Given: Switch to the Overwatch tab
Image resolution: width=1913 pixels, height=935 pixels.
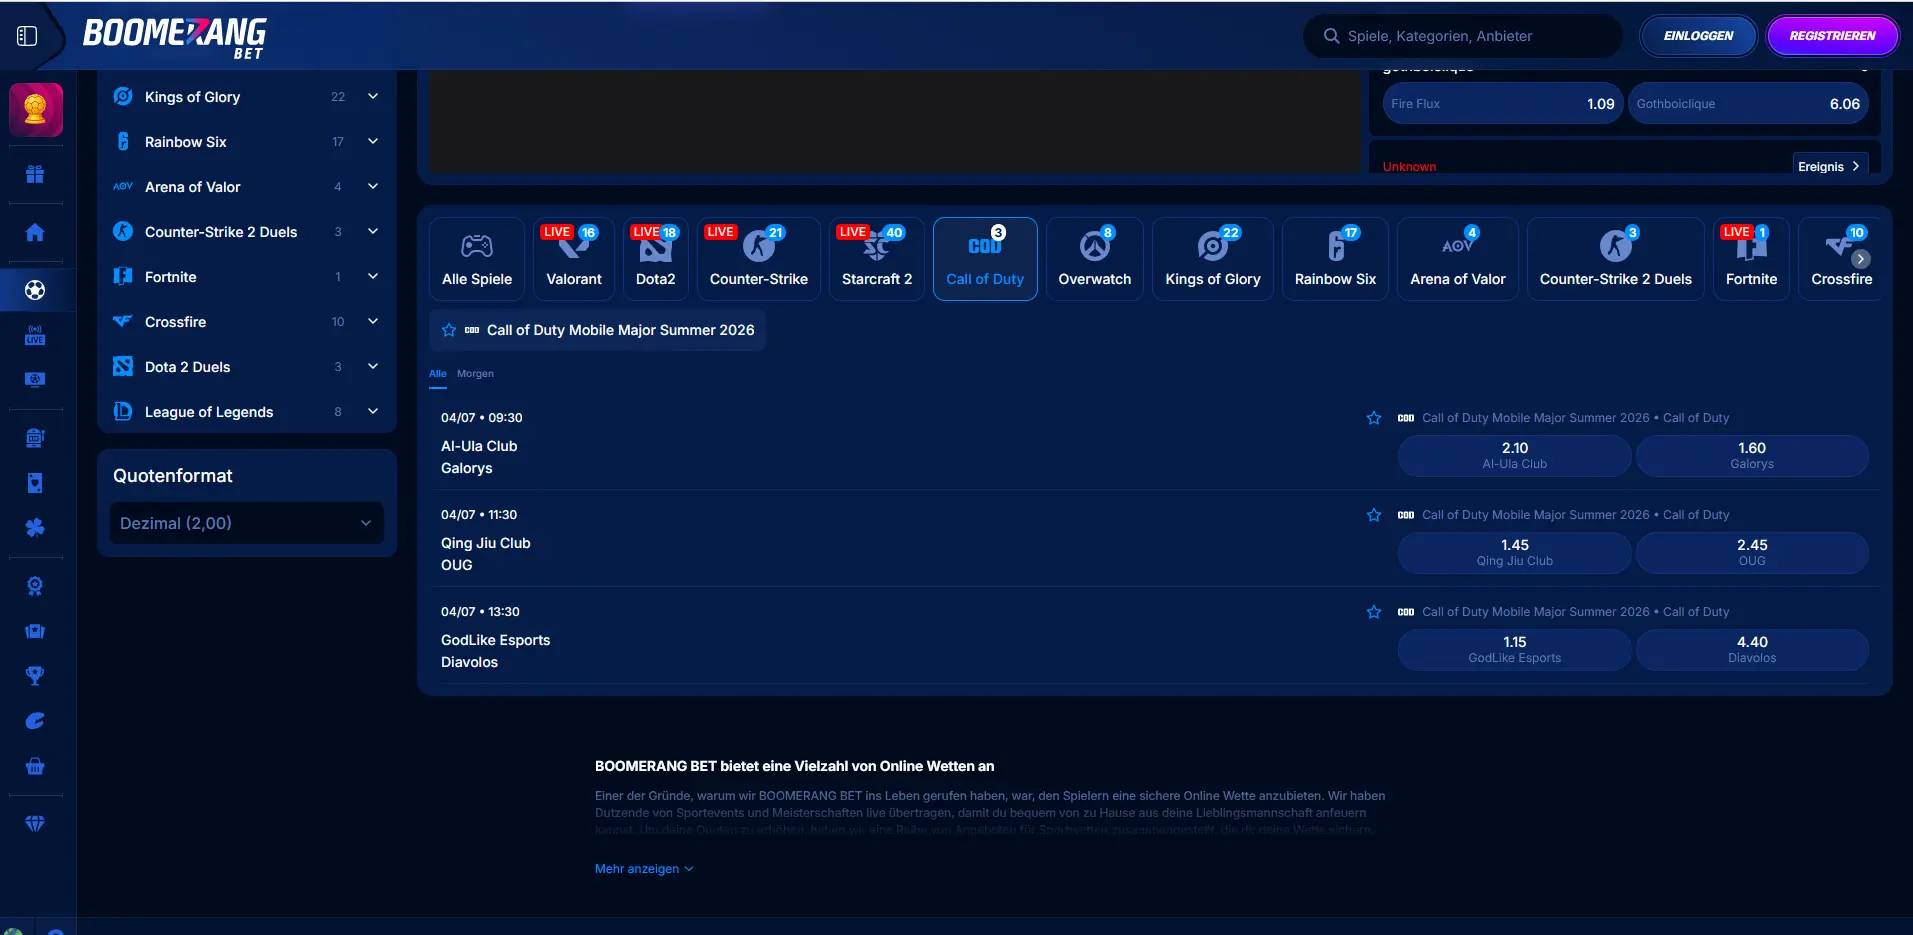Looking at the screenshot, I should pos(1095,259).
